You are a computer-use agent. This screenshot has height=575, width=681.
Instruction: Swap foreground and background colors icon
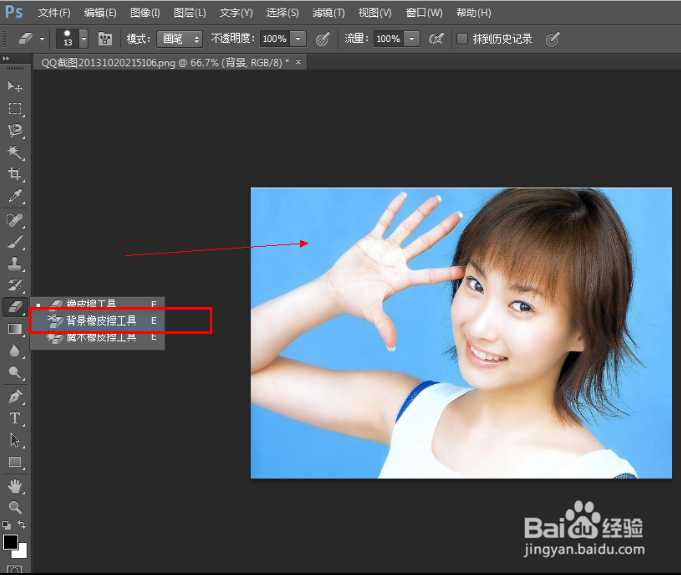pyautogui.click(x=22, y=525)
